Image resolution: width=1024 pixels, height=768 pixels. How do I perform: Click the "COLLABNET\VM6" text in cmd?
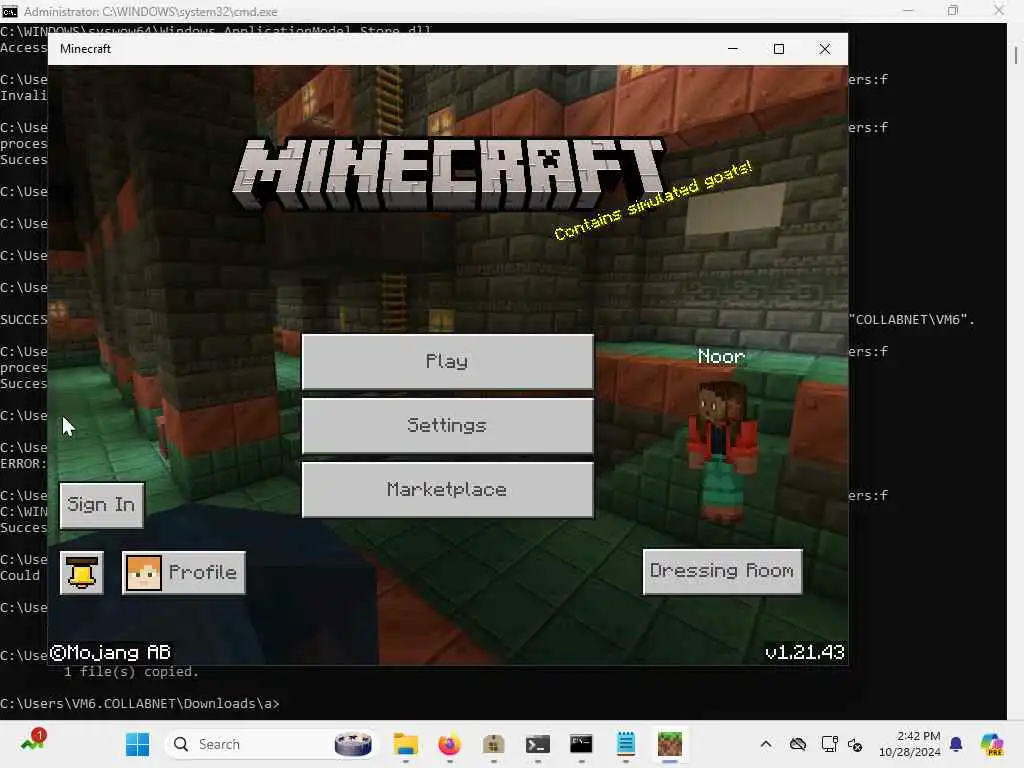[x=910, y=320]
